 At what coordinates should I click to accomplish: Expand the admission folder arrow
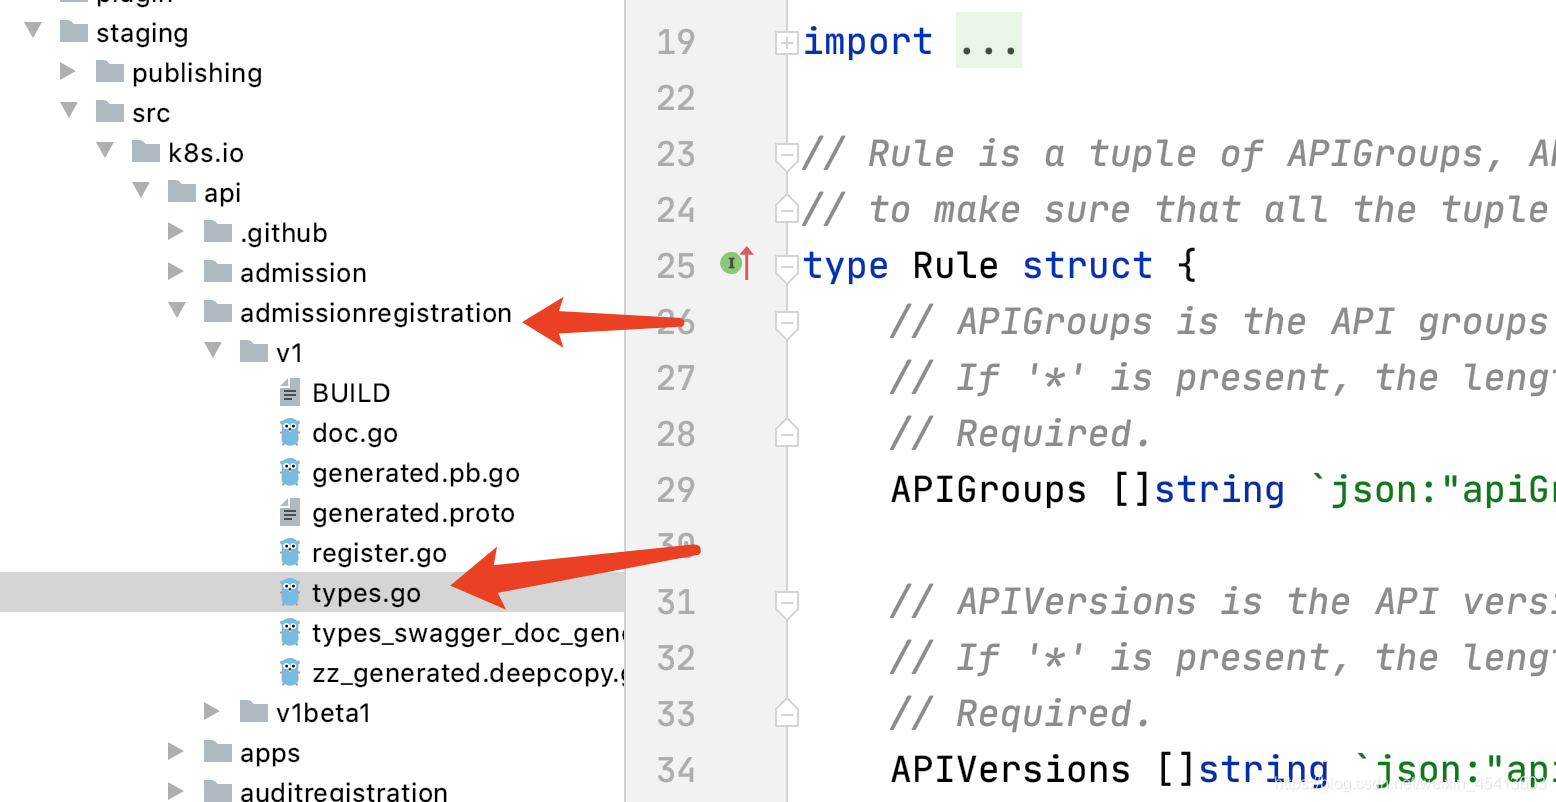click(x=176, y=271)
